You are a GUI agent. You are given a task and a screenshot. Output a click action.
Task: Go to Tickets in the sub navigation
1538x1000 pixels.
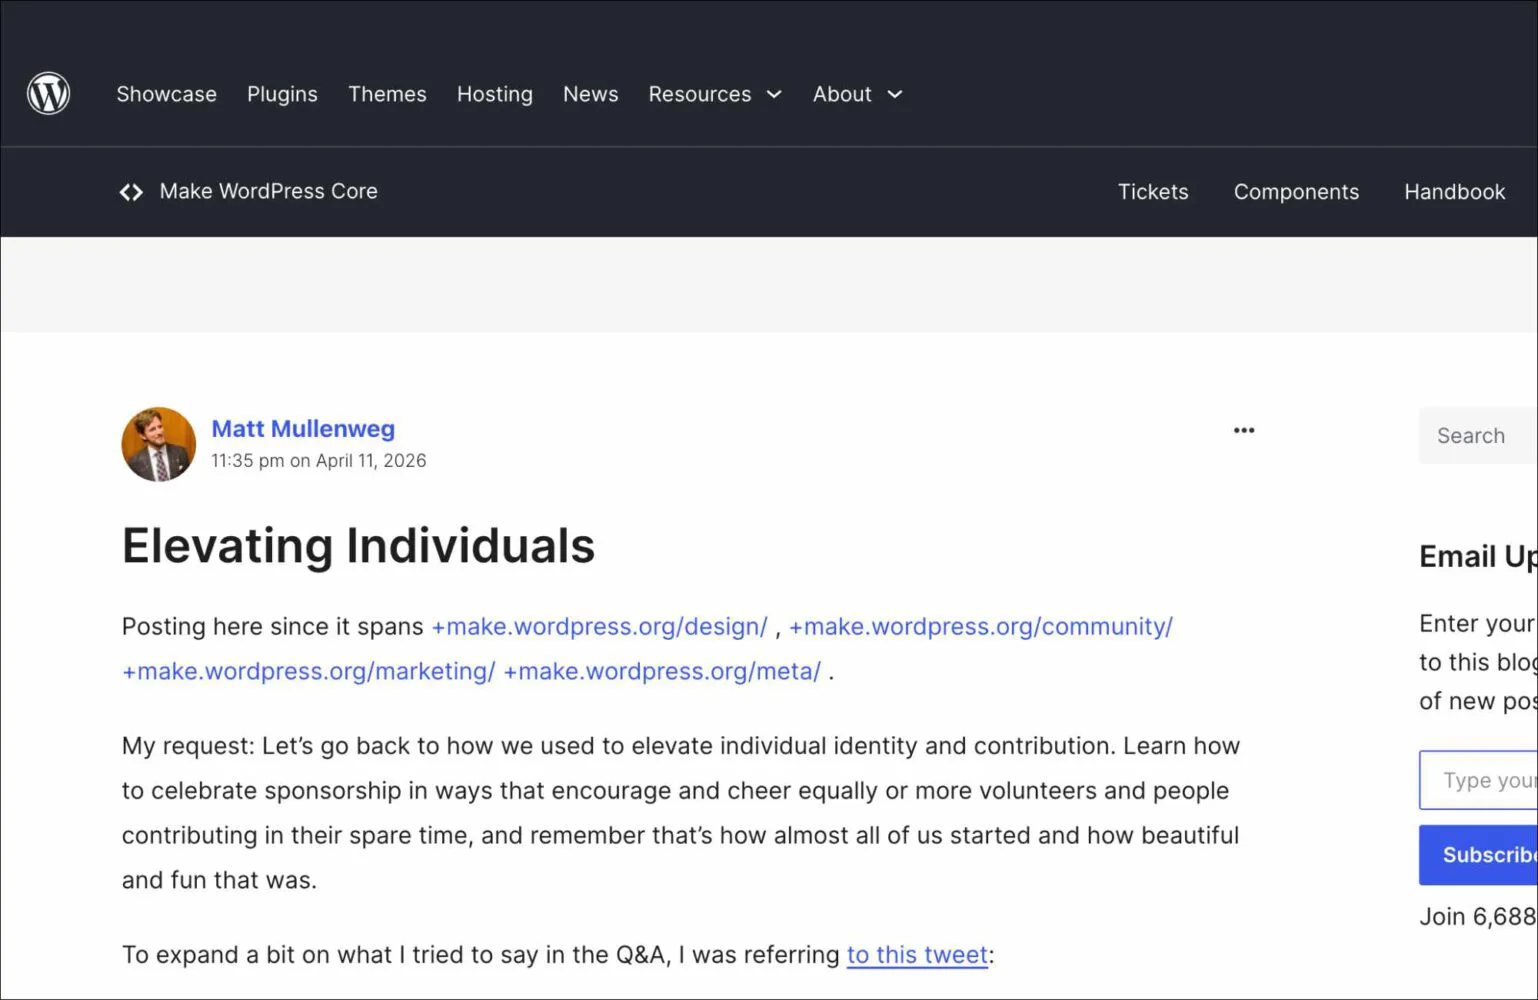pos(1153,192)
